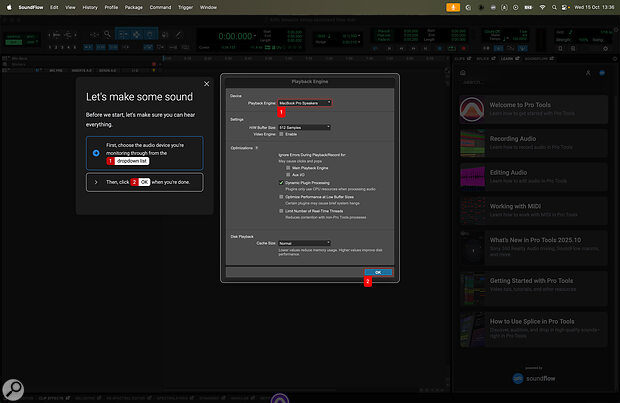Open the Trigger menu
This screenshot has width=620, height=403.
(x=185, y=7)
